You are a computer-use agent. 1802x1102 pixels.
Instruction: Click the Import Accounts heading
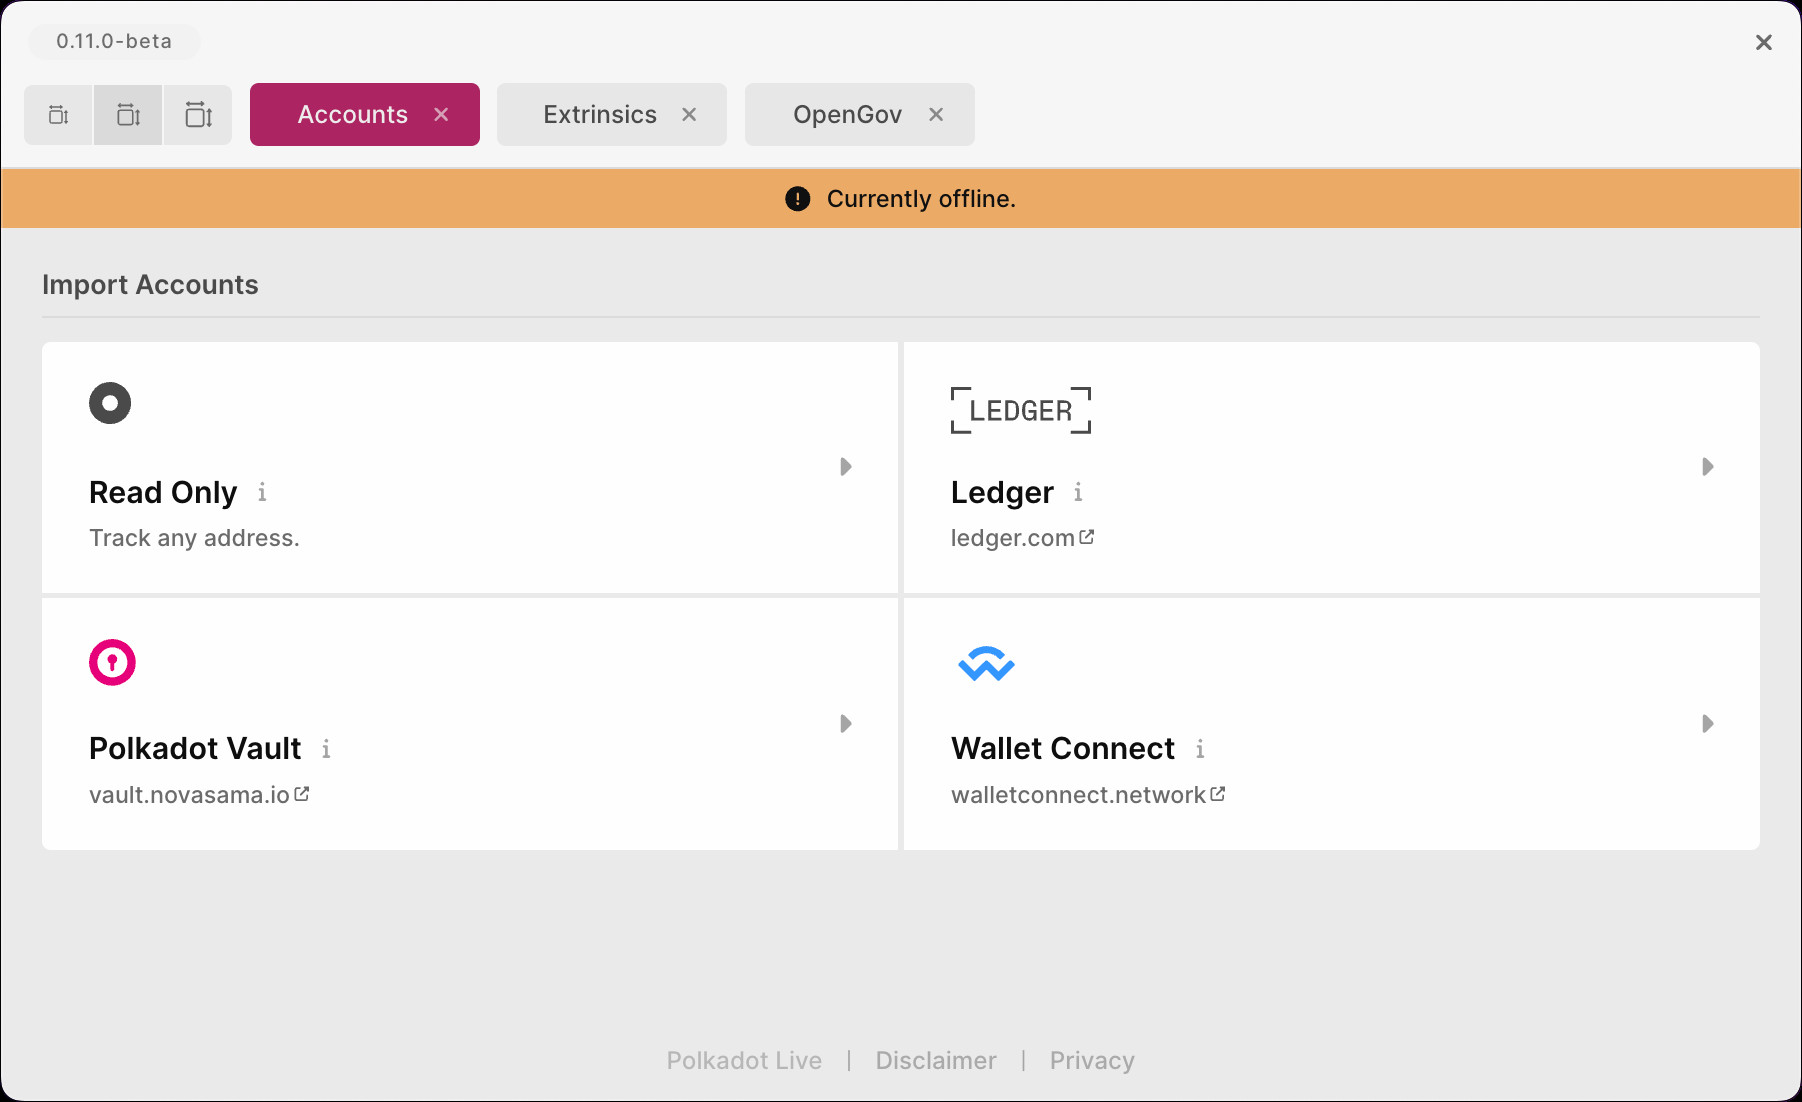[x=150, y=285]
